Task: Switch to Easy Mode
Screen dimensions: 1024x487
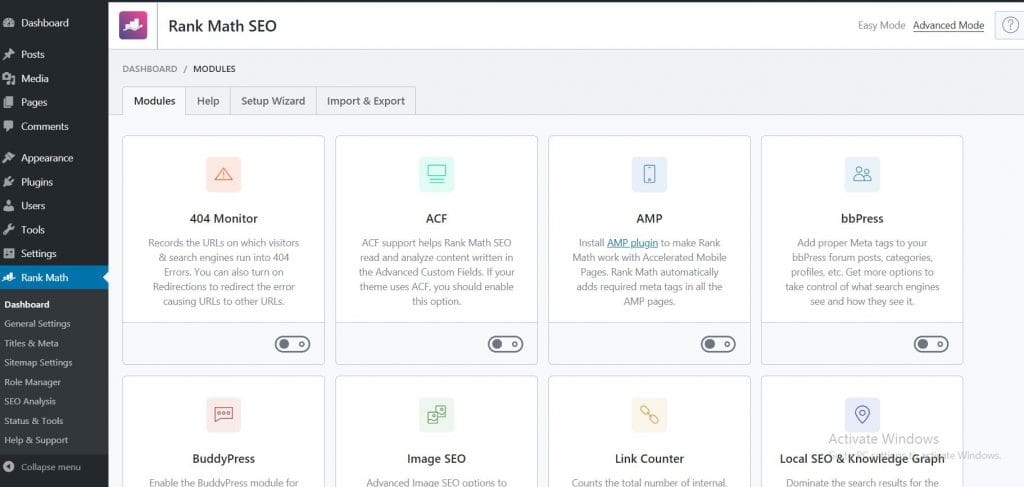Action: [881, 26]
